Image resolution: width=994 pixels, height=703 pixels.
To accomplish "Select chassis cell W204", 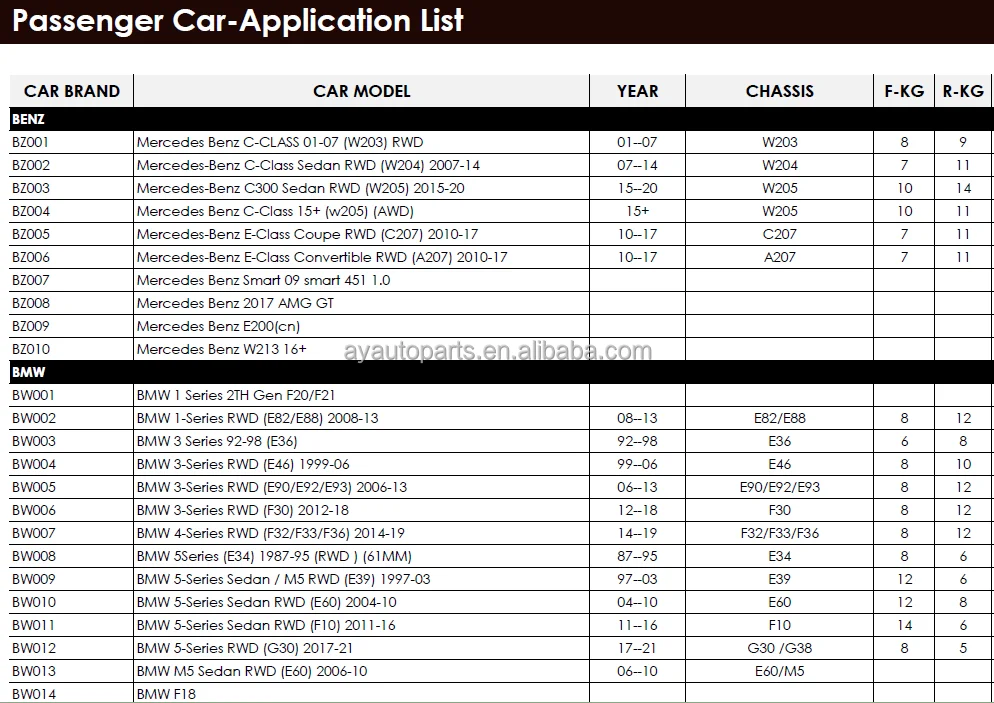I will [x=779, y=165].
